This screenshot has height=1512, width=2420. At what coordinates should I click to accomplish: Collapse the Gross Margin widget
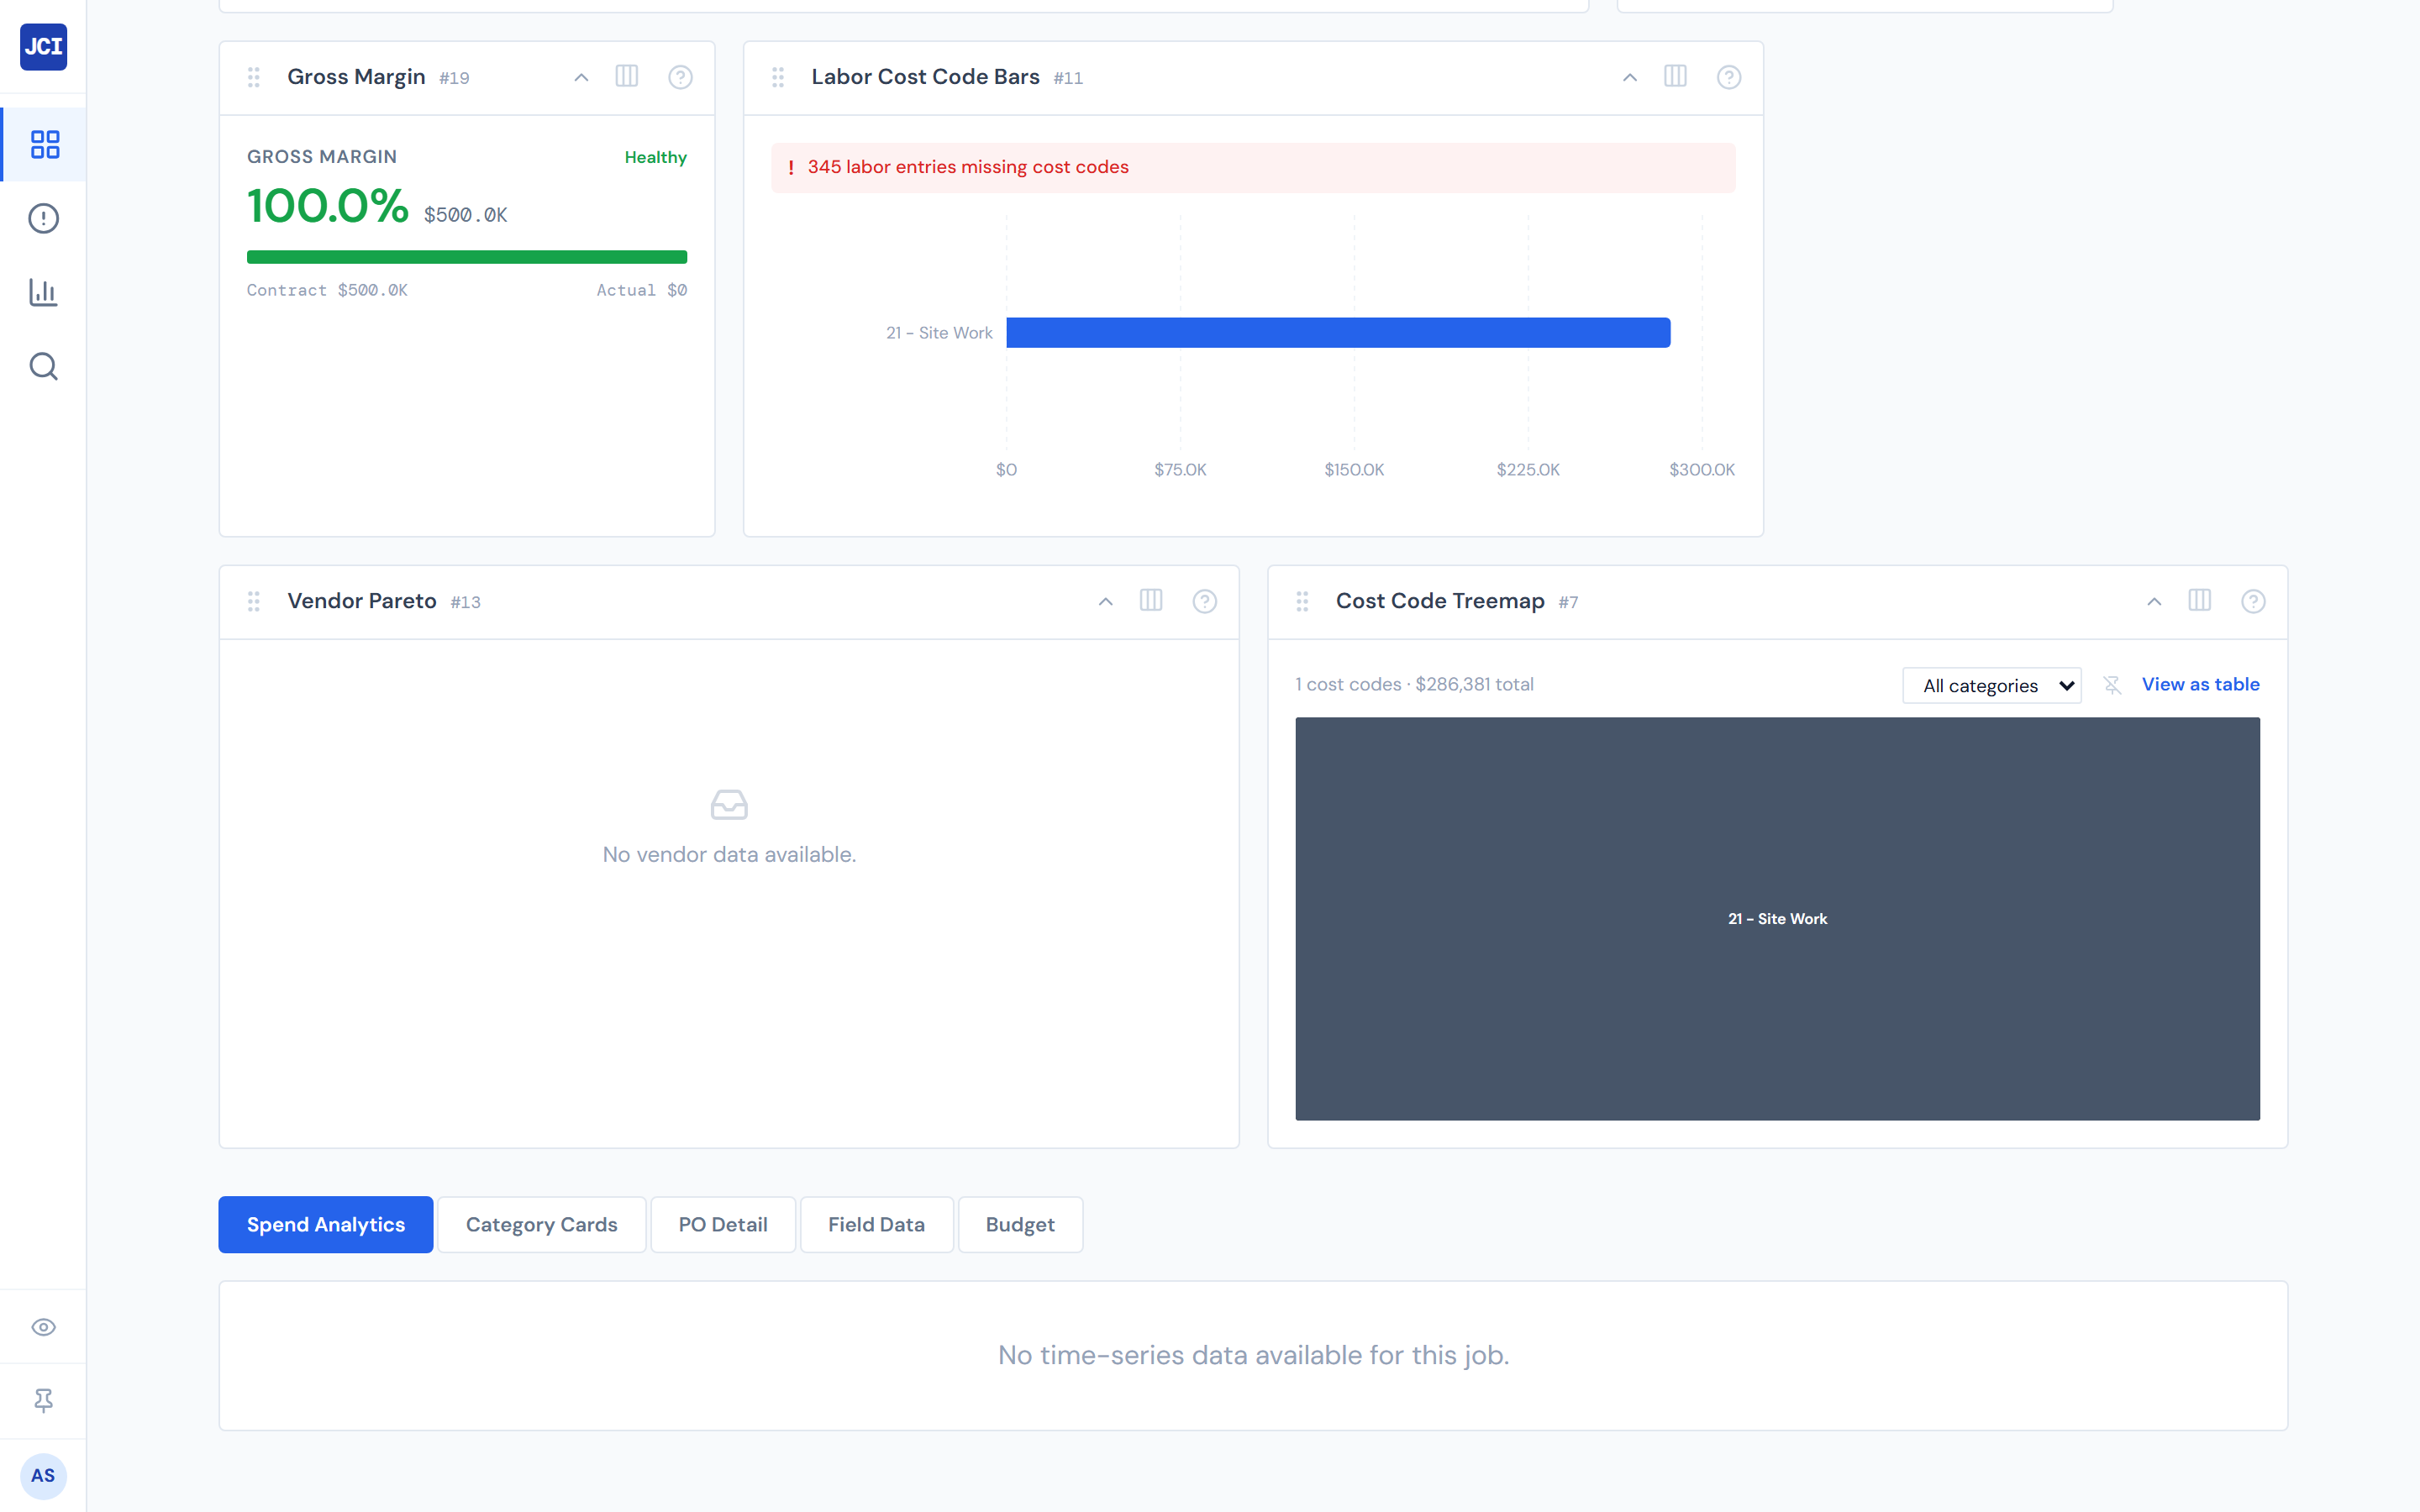click(581, 77)
